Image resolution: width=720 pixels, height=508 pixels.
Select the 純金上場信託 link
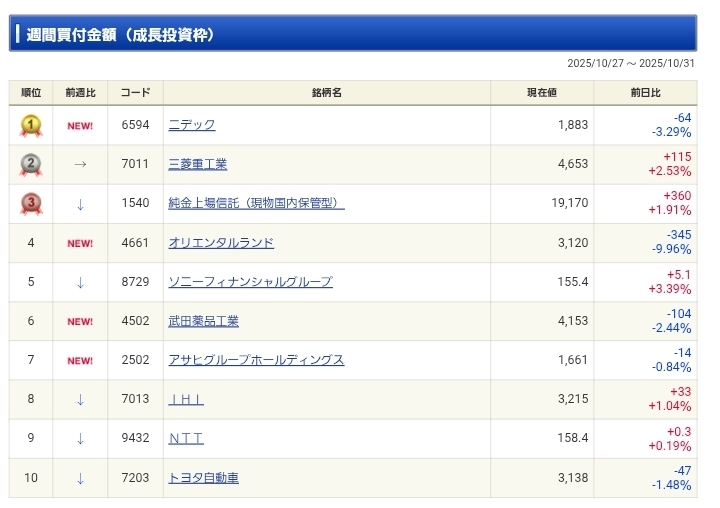click(x=256, y=203)
